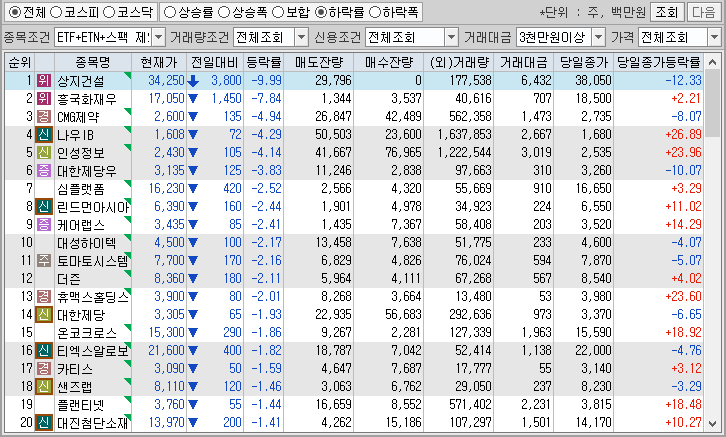Click the (외)거래량 column header
The image size is (726, 437).
458,62
